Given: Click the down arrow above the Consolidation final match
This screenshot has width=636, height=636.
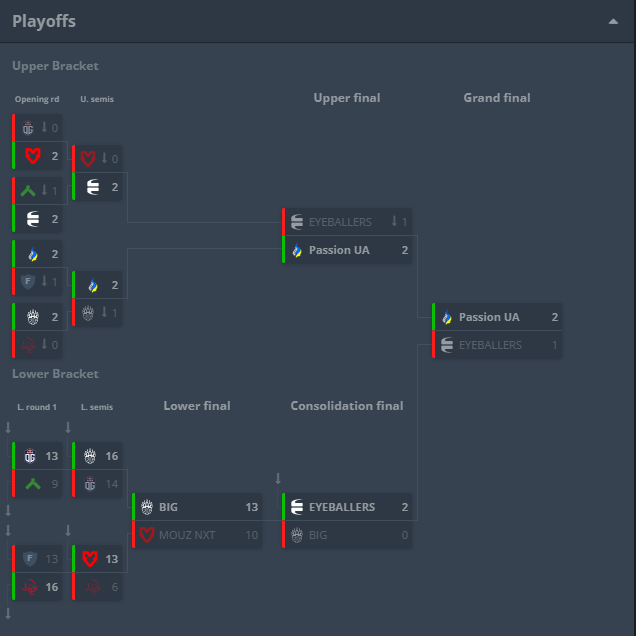Looking at the screenshot, I should [x=278, y=478].
